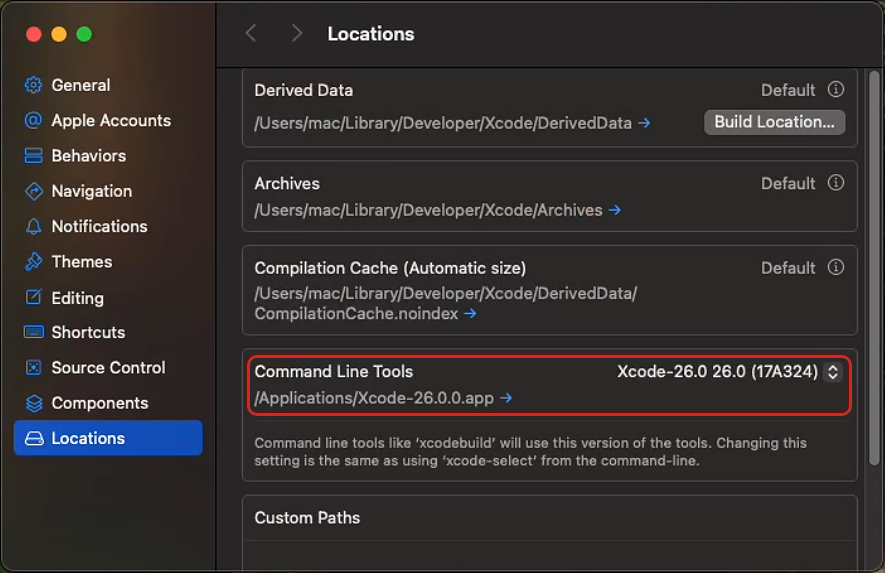885x573 pixels.
Task: Show info for Archives location
Action: 835,182
